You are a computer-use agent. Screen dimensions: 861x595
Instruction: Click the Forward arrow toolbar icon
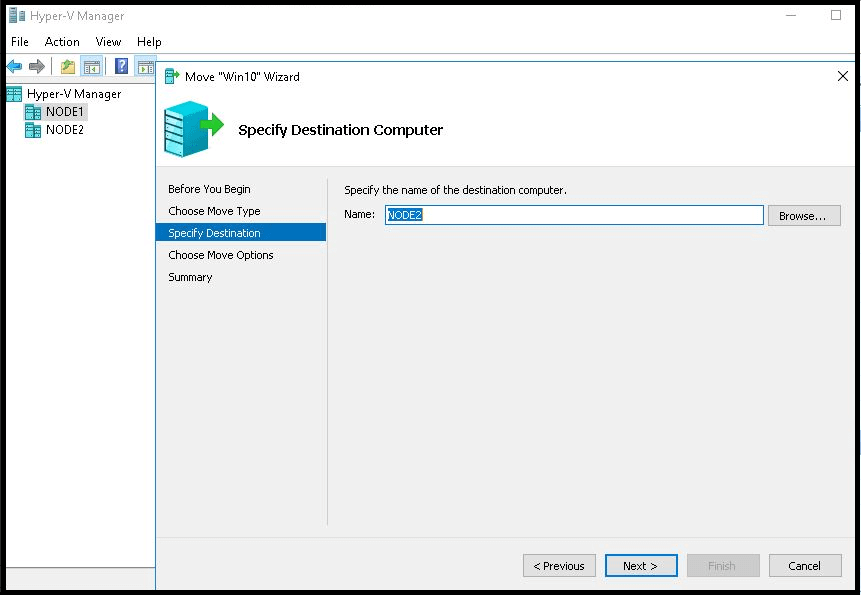tap(36, 67)
